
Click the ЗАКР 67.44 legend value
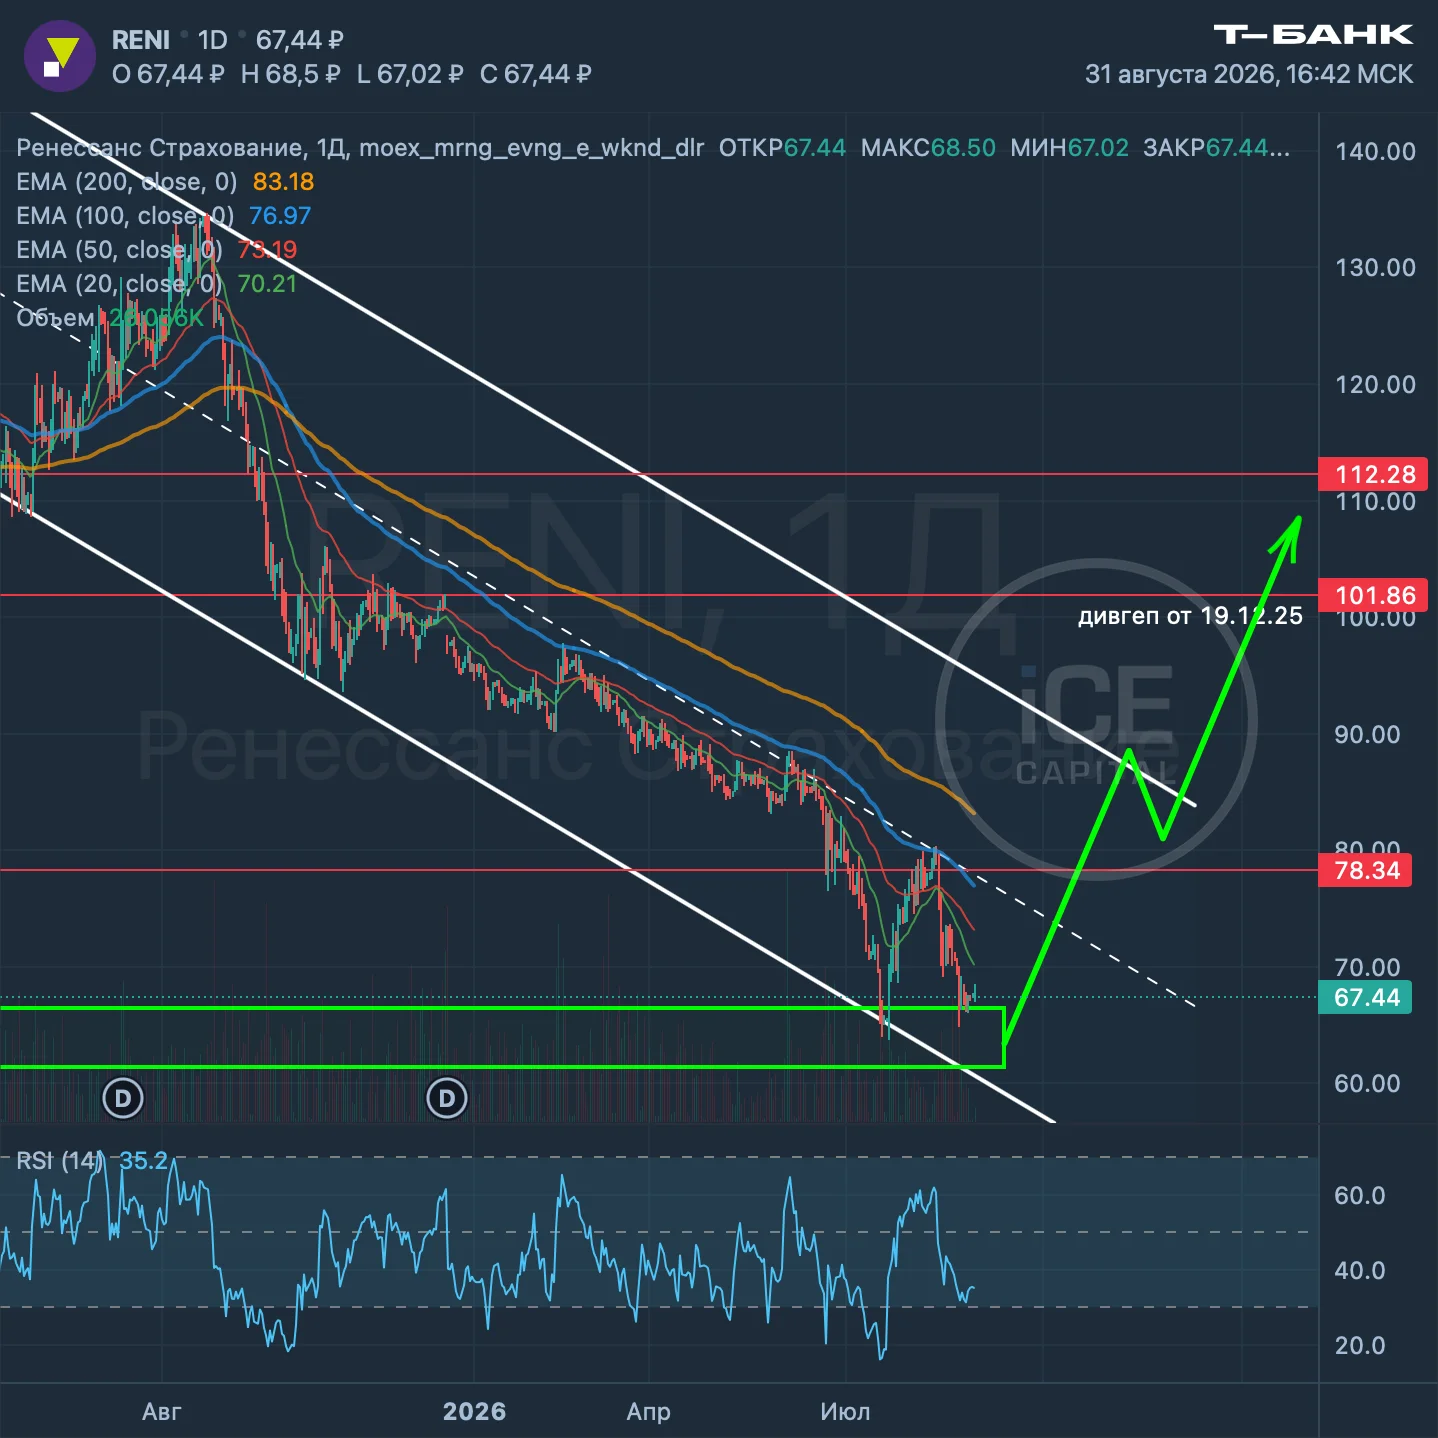click(1216, 148)
